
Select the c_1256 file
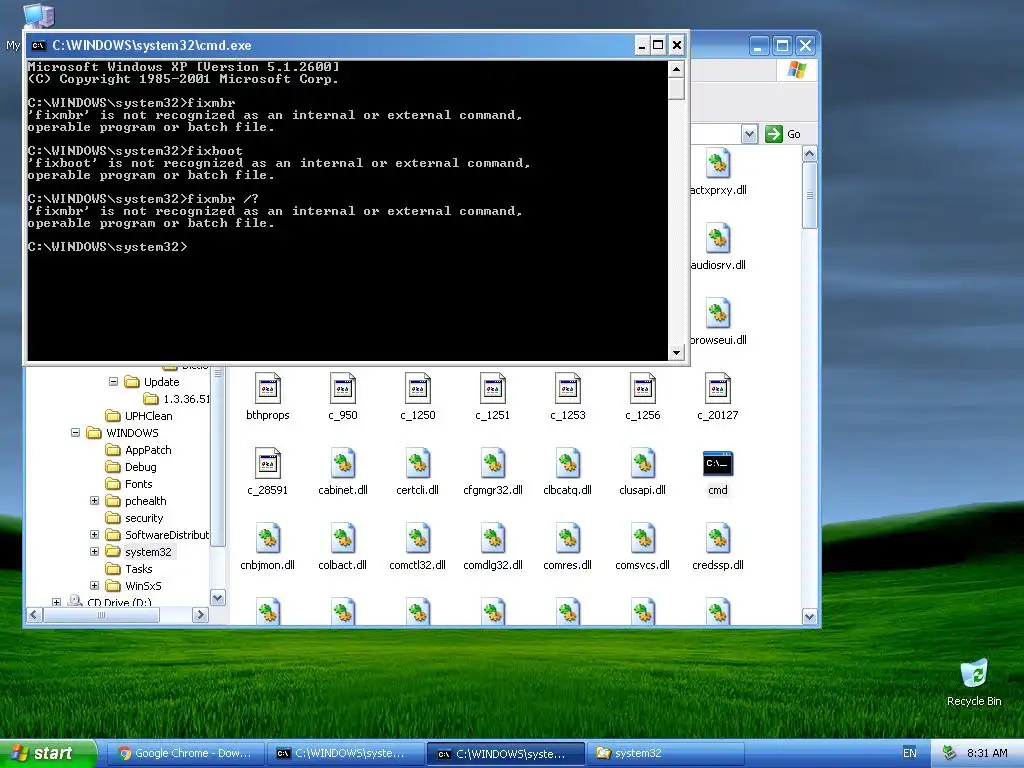coord(643,396)
